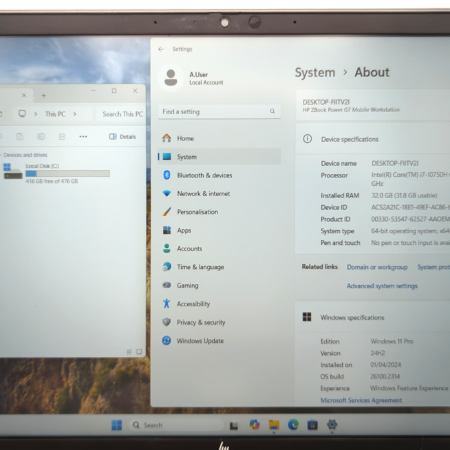
Task: Click the search magnifier in Find a setting
Action: 272,111
